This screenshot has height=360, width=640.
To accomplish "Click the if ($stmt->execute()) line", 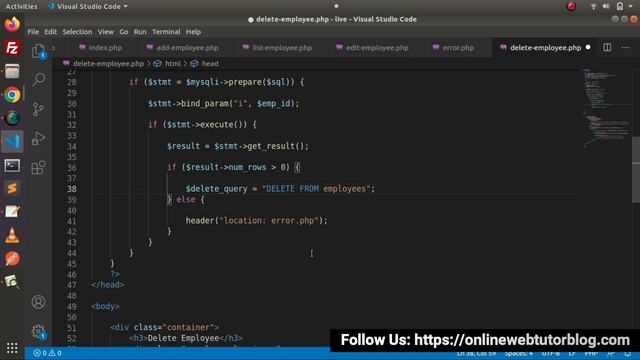I will (202, 124).
